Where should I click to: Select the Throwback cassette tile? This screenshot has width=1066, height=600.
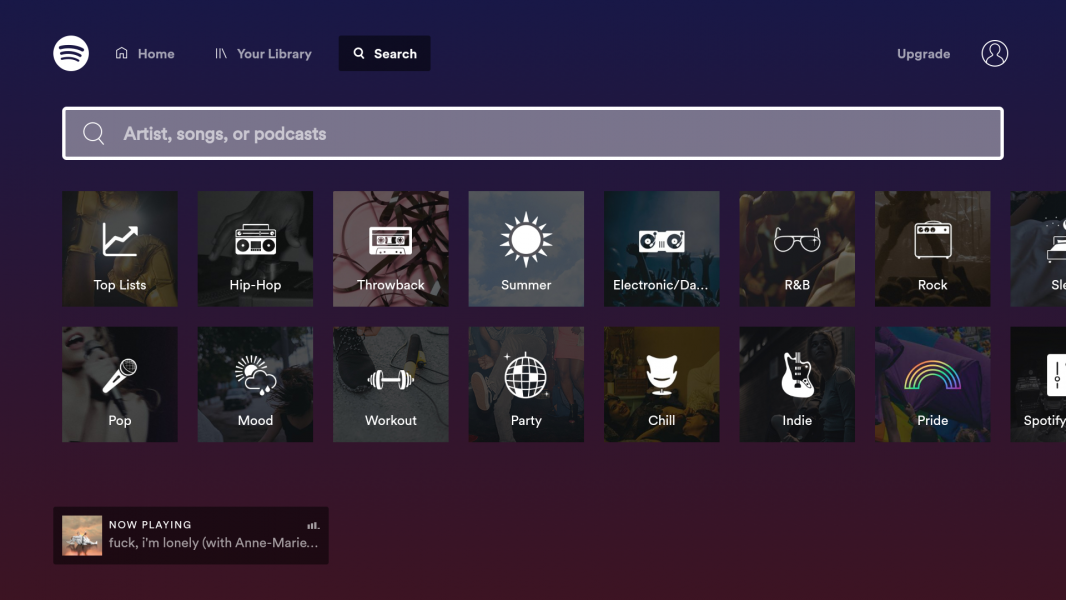coord(390,249)
